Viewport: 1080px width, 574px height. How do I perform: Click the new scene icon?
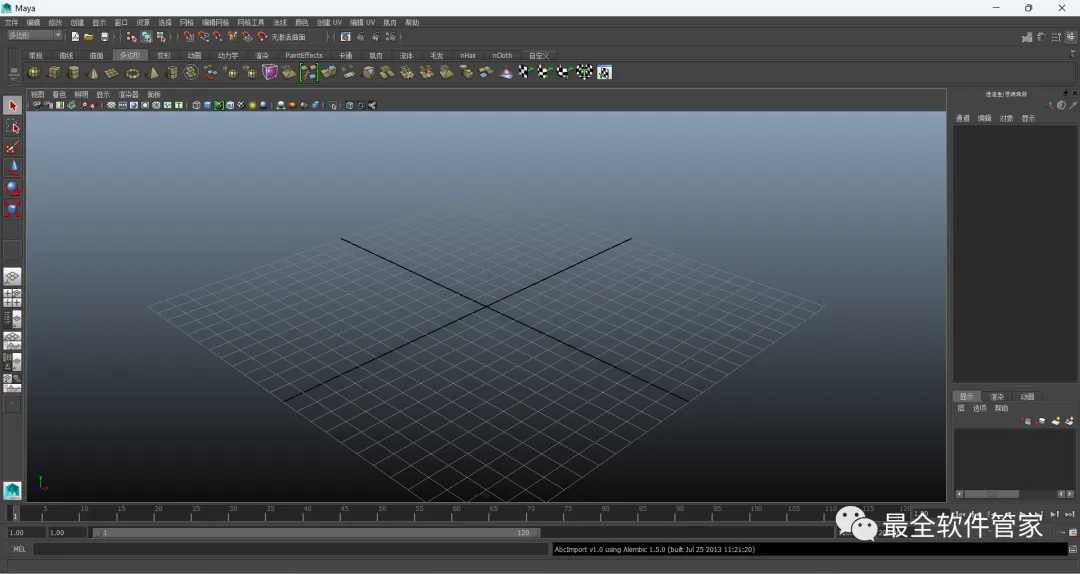point(75,37)
